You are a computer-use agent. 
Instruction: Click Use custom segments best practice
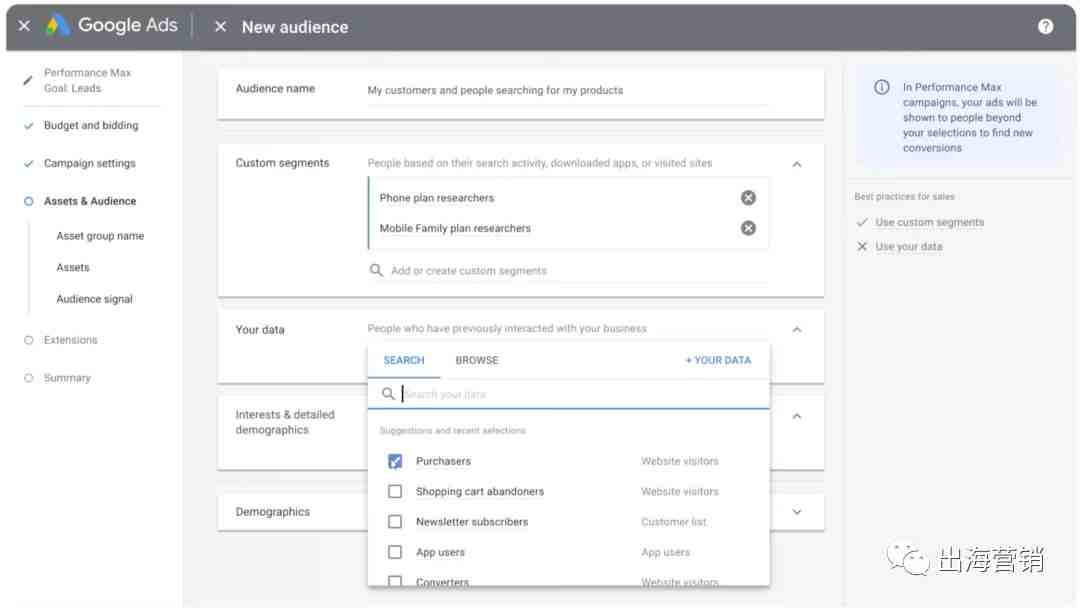(x=929, y=222)
